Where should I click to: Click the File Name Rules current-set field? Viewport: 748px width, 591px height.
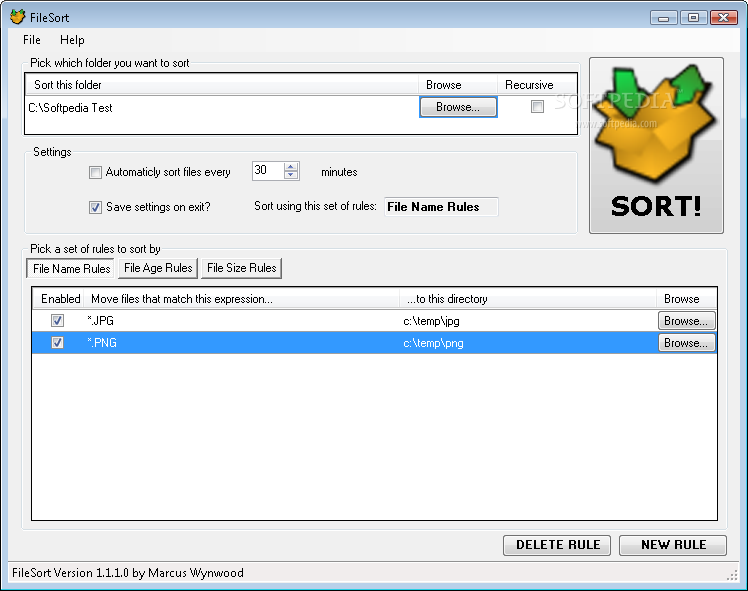tap(441, 207)
